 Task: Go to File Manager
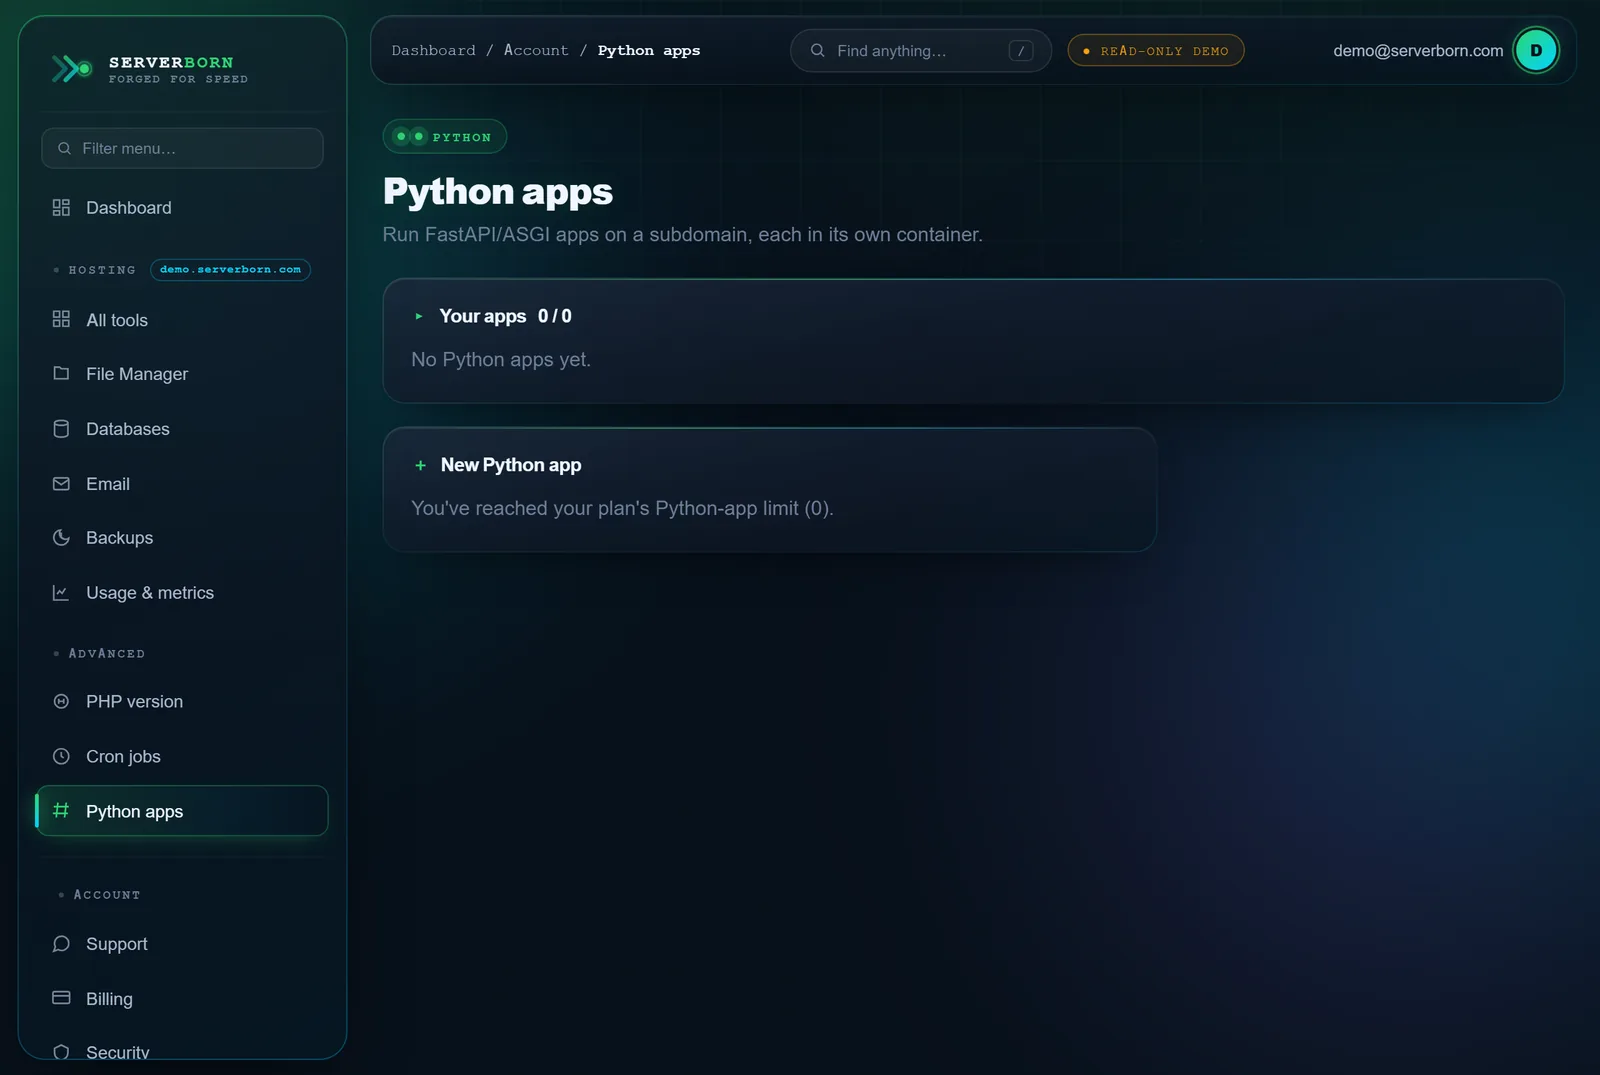click(182, 373)
